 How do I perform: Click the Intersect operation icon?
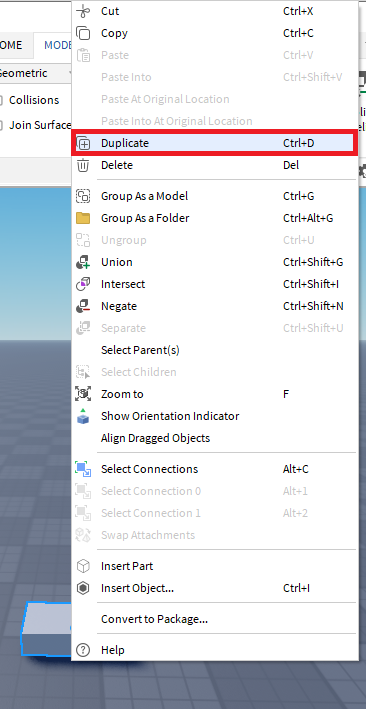coord(83,284)
